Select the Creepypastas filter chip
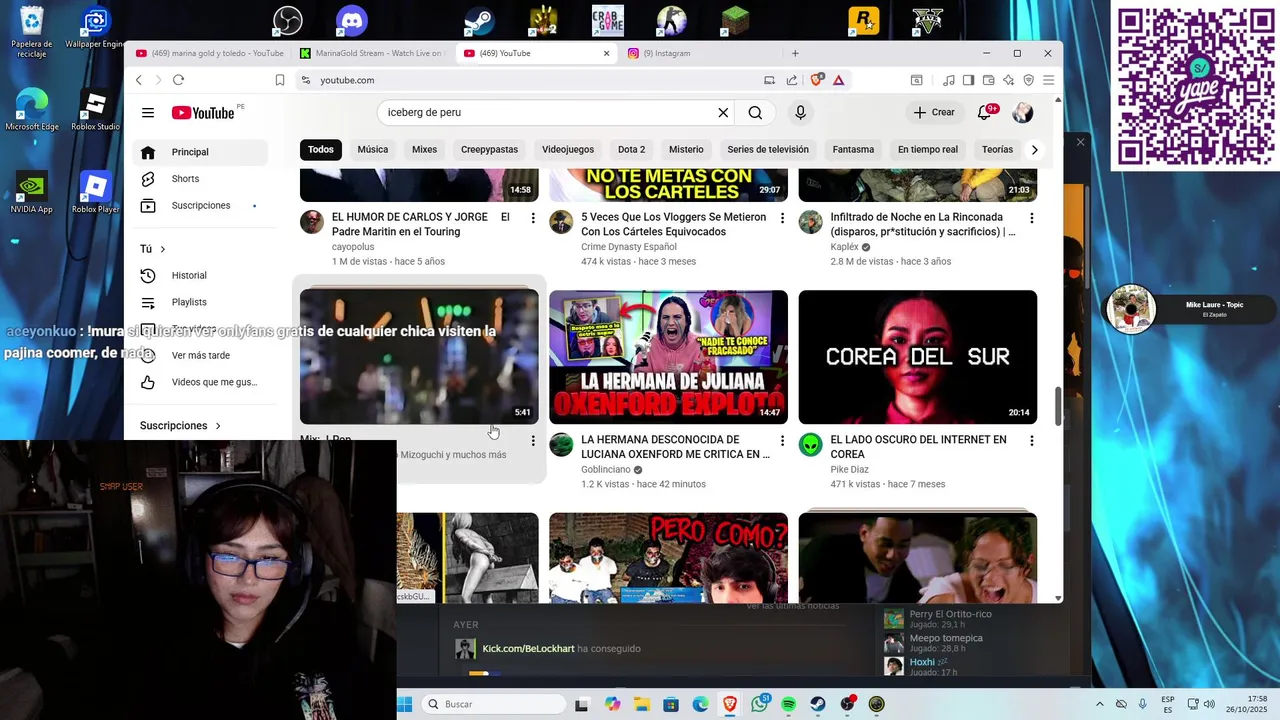The width and height of the screenshot is (1280, 720). (489, 149)
